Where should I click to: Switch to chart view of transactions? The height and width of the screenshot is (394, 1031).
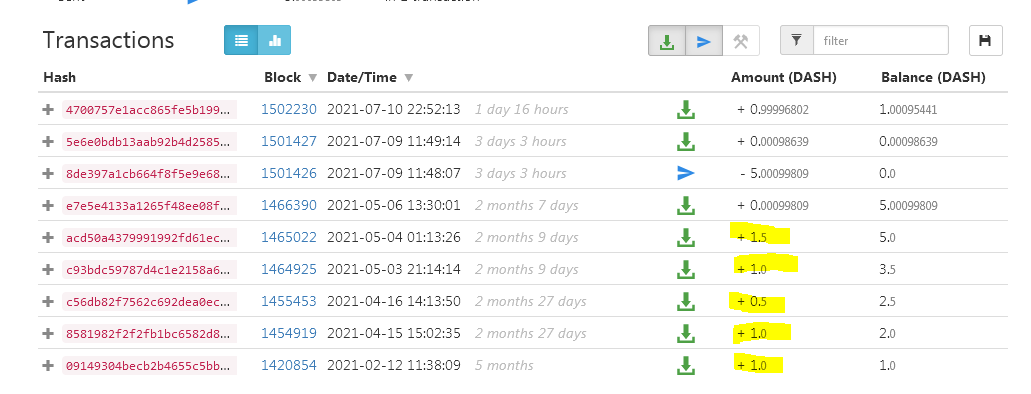pos(274,41)
